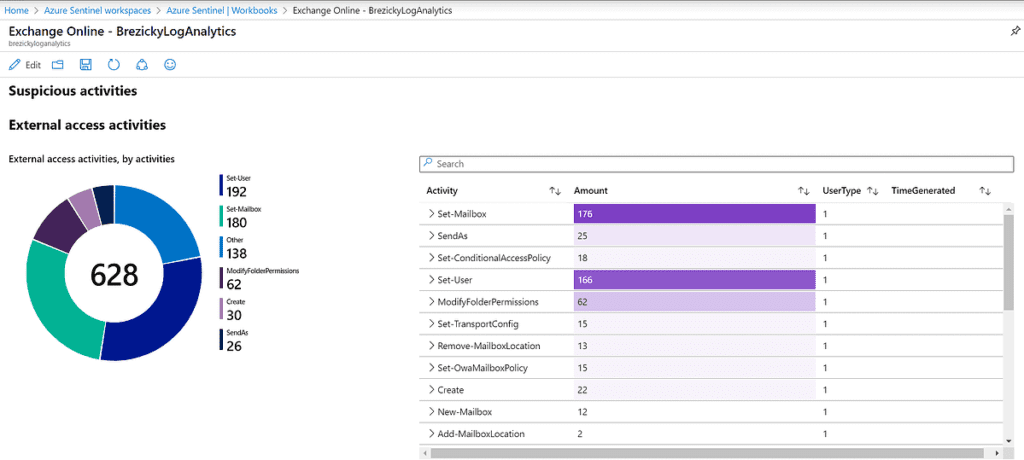1024x460 pixels.
Task: Pin the workbook with pin icon
Action: point(1014,31)
